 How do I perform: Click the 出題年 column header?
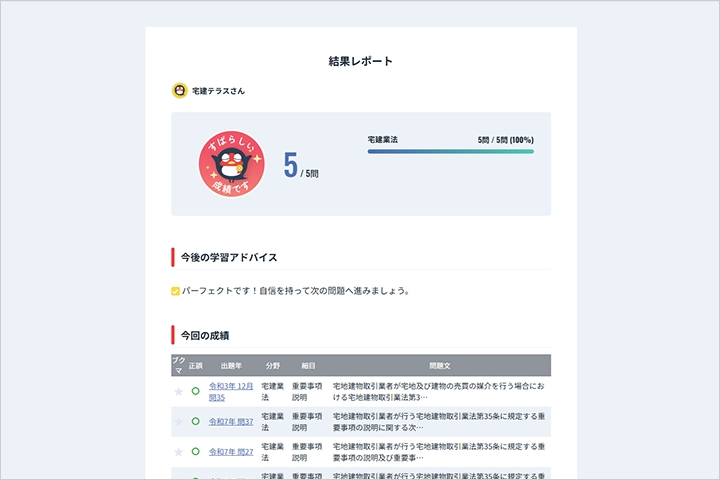pyautogui.click(x=231, y=366)
